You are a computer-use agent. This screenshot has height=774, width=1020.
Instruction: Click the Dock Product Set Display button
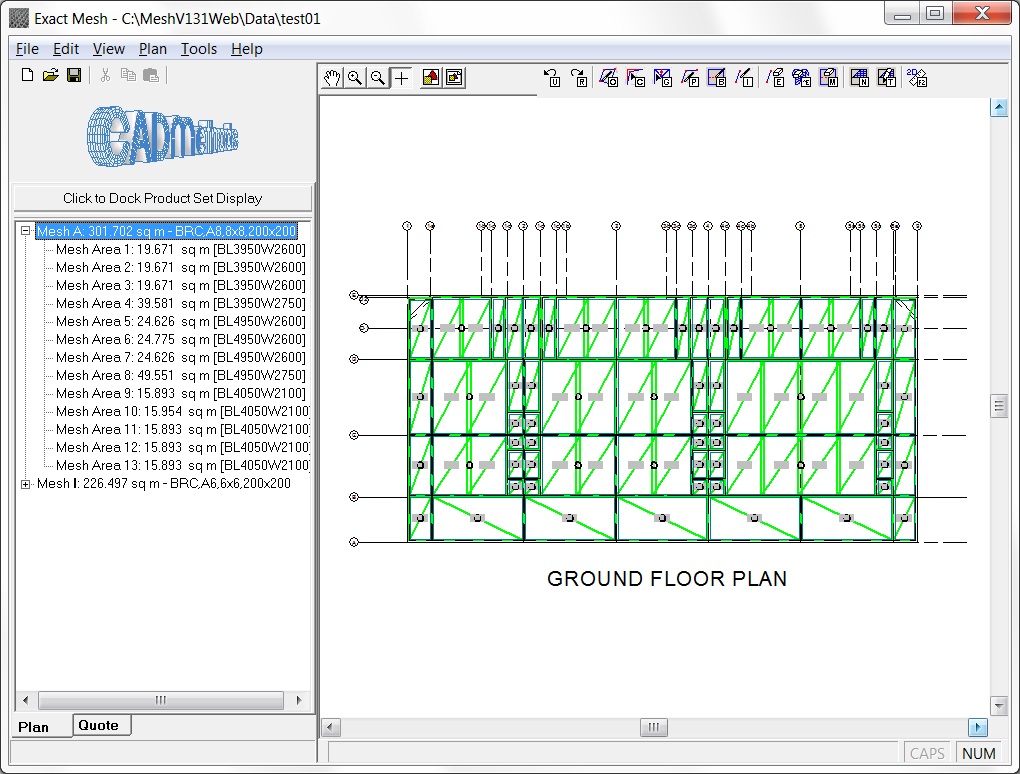(x=163, y=198)
